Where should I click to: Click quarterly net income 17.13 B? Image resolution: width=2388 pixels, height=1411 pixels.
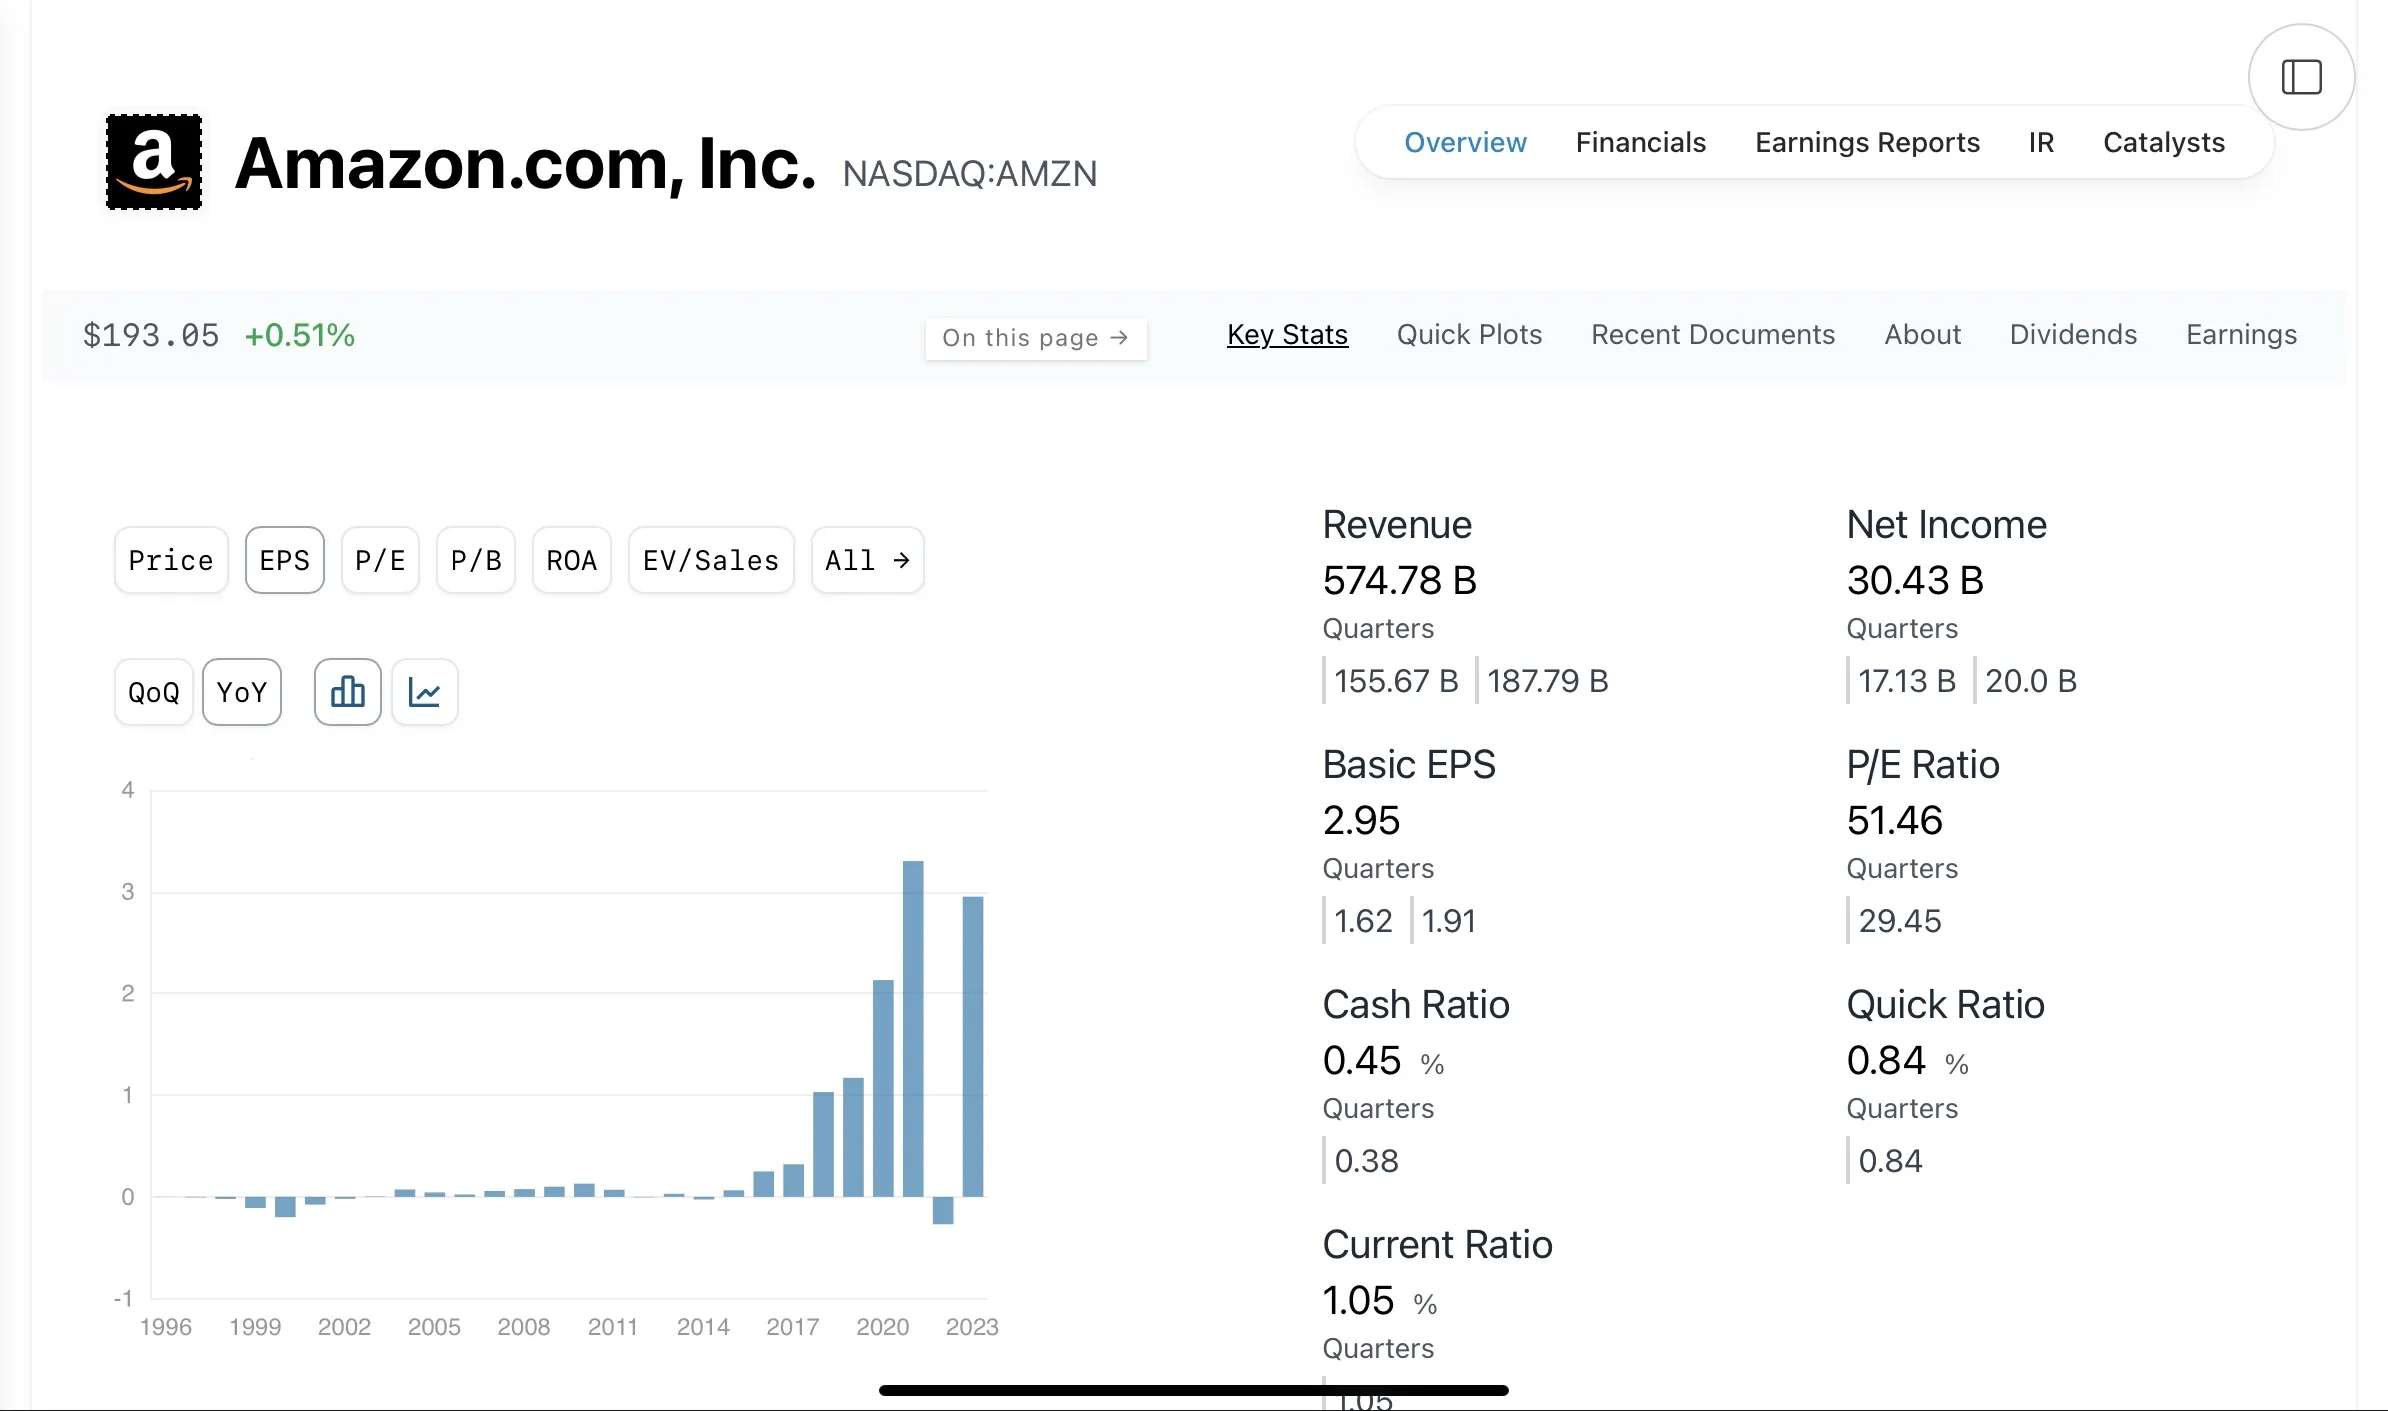[1907, 681]
